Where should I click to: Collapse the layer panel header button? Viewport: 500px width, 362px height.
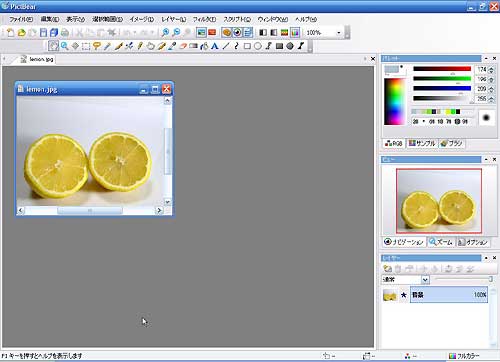[486, 258]
